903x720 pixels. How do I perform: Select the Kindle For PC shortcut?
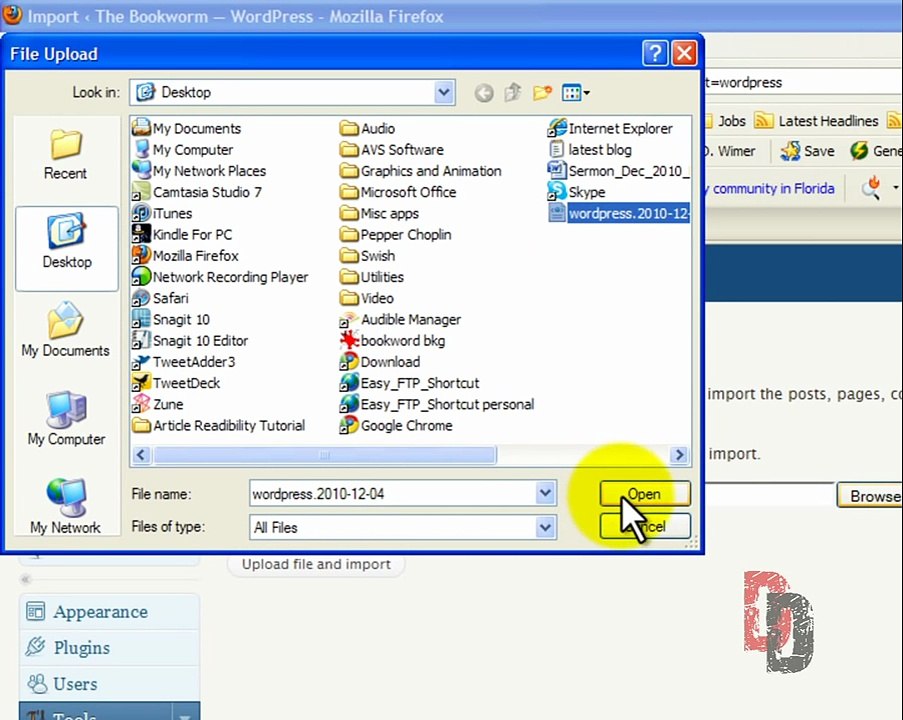coord(183,234)
